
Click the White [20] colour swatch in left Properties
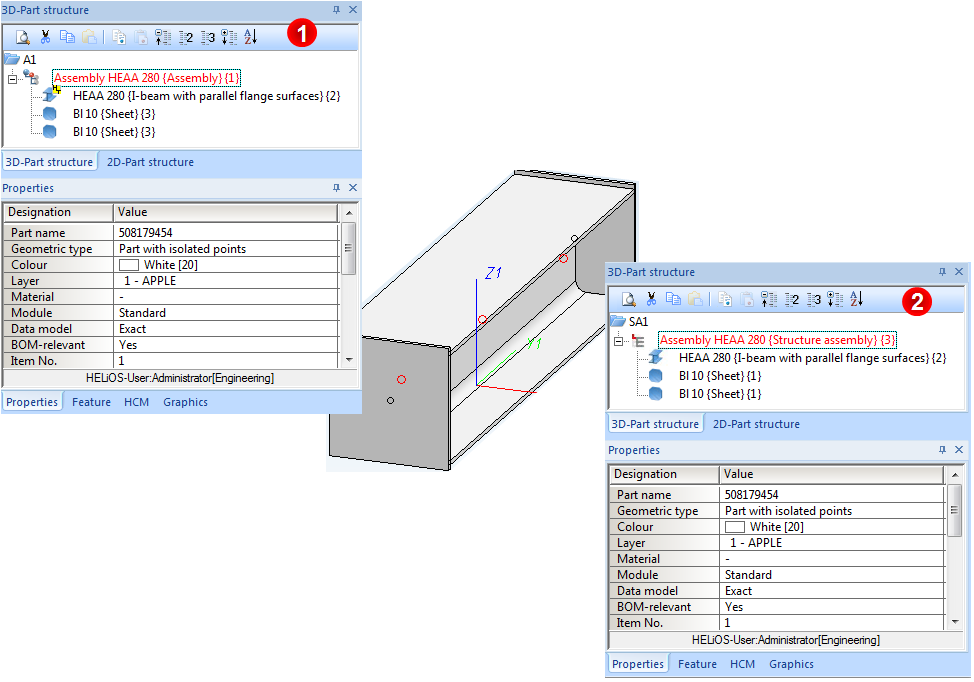[129, 265]
